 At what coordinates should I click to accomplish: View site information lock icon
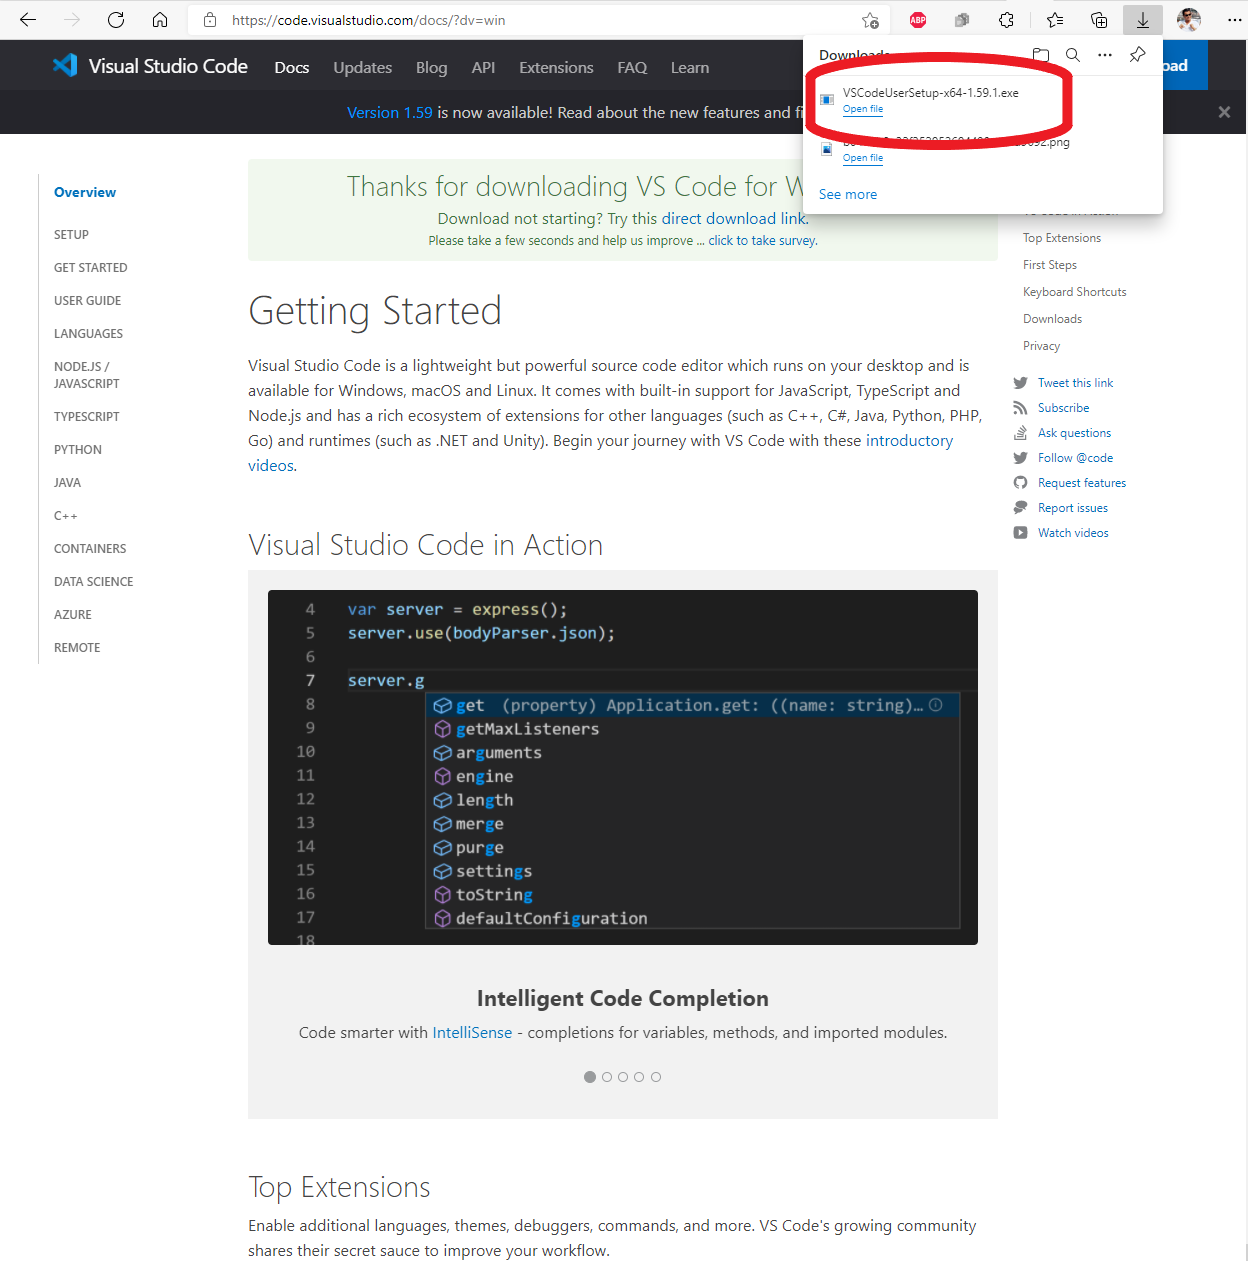[x=210, y=20]
